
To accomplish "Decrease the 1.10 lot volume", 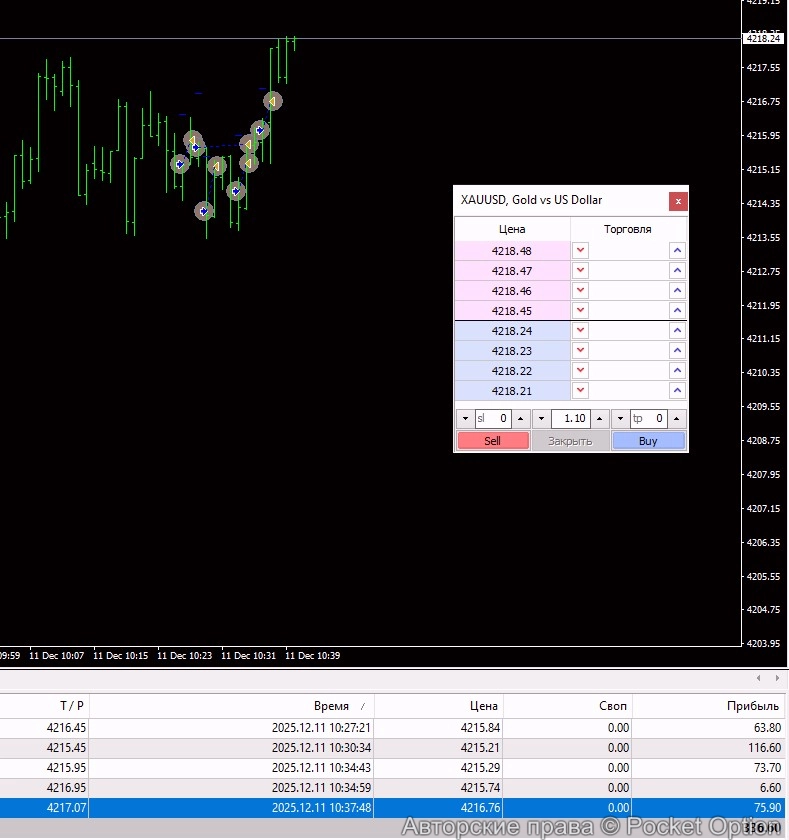I will point(542,419).
